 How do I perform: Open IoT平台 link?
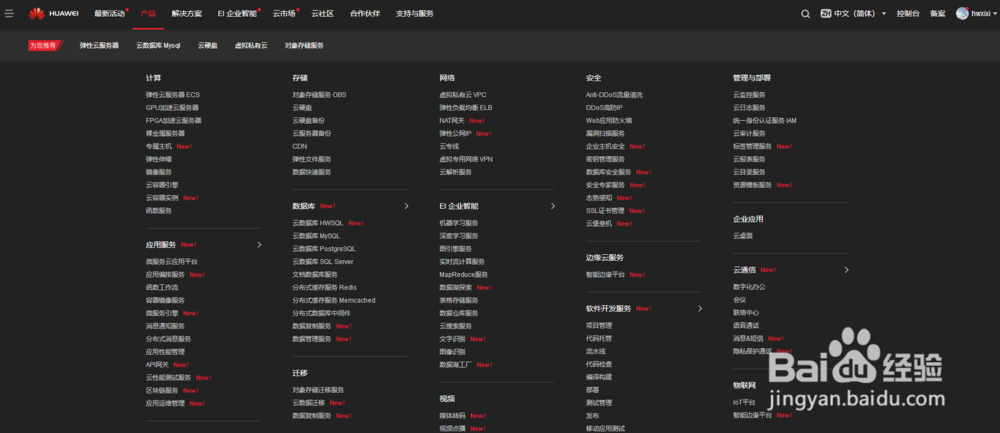coord(744,402)
